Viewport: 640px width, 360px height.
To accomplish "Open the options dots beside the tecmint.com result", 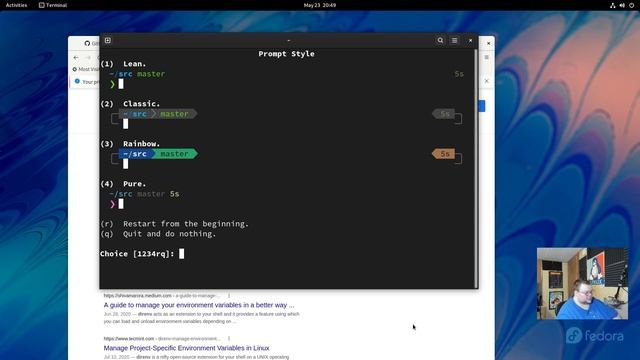I will (229, 338).
